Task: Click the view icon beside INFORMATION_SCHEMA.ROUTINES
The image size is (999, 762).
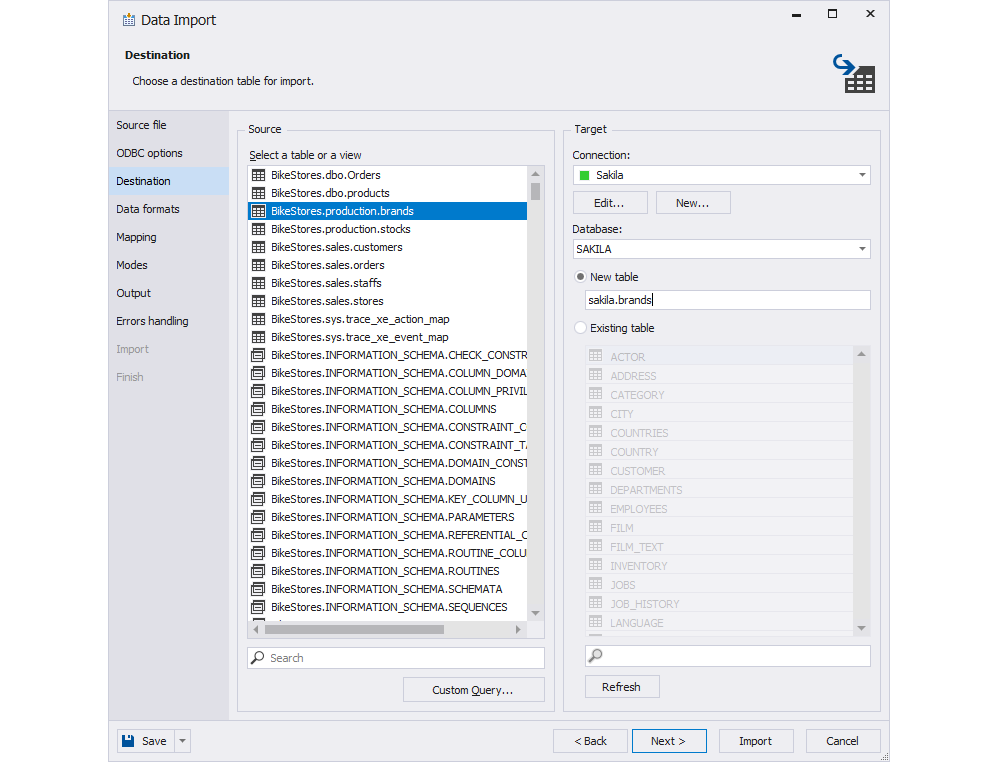Action: 258,571
